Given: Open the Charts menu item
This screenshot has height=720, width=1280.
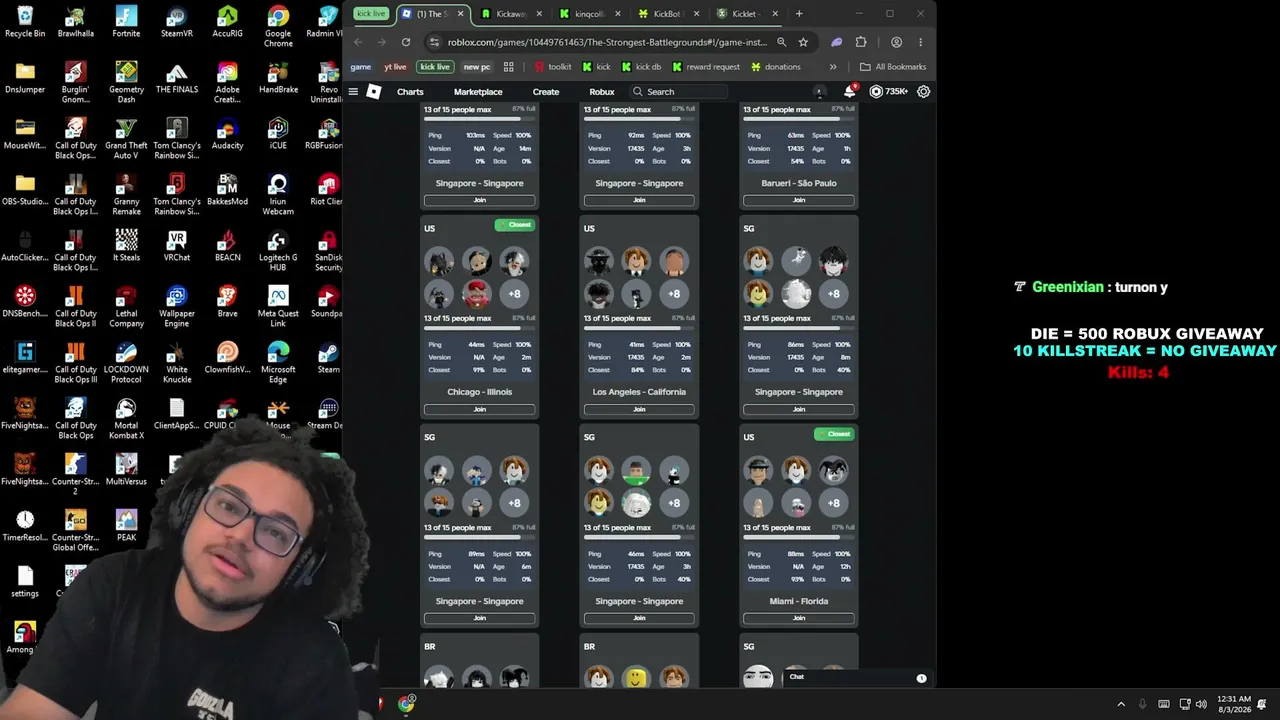Looking at the screenshot, I should [x=410, y=92].
